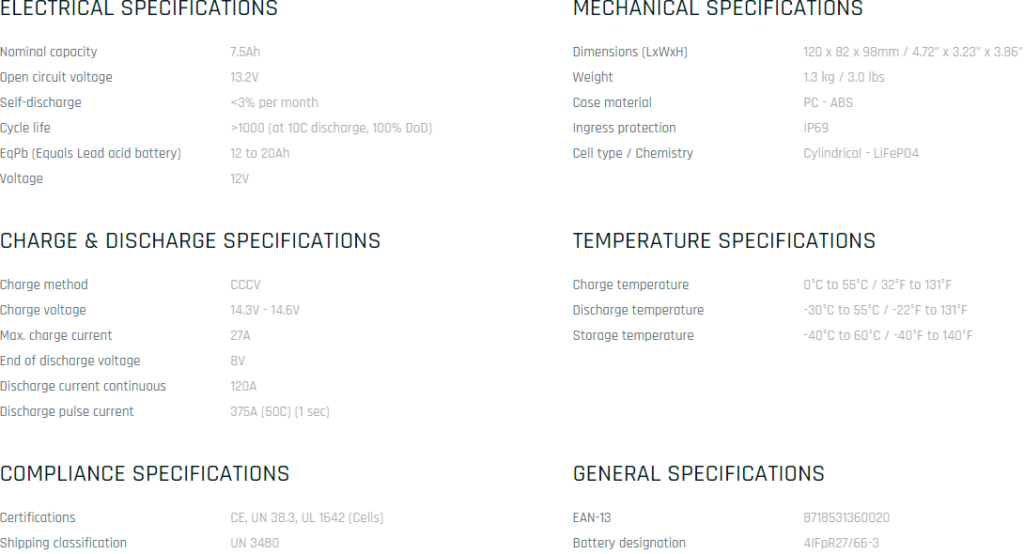Click the Cylindrical - LiFePO4 chemistry value
1024x554 pixels.
click(860, 153)
